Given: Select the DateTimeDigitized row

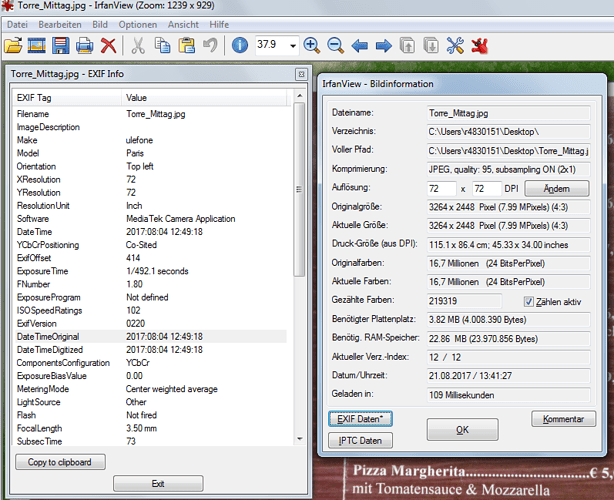Looking at the screenshot, I should pyautogui.click(x=151, y=350).
